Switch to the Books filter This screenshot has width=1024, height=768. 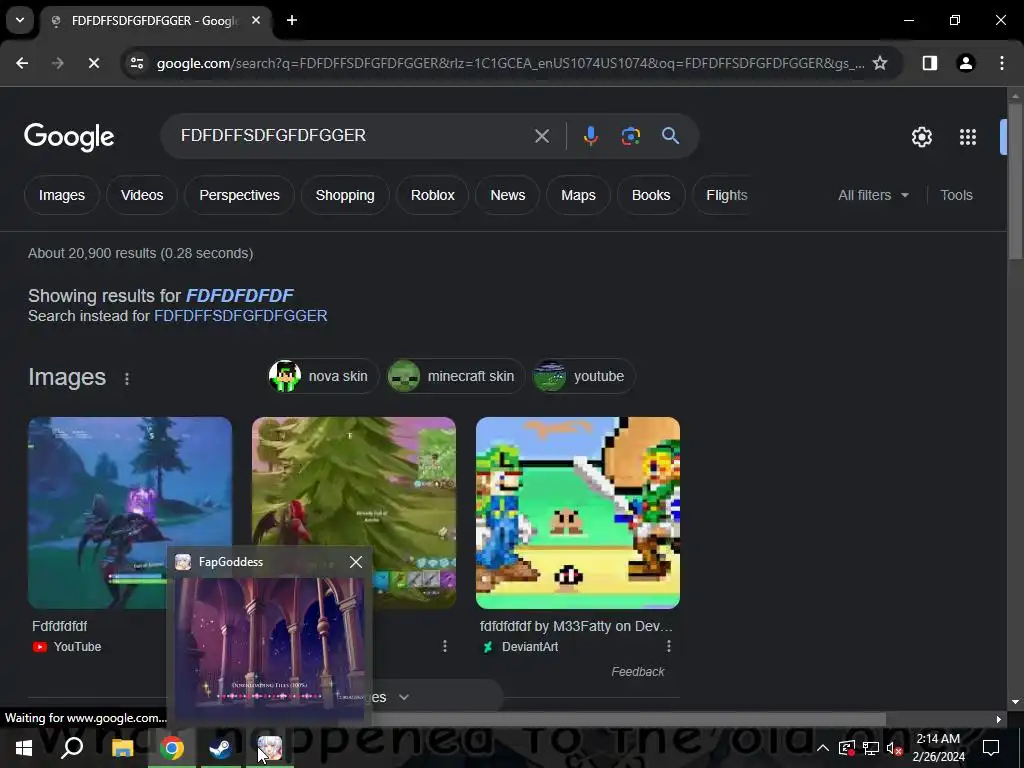[x=650, y=195]
